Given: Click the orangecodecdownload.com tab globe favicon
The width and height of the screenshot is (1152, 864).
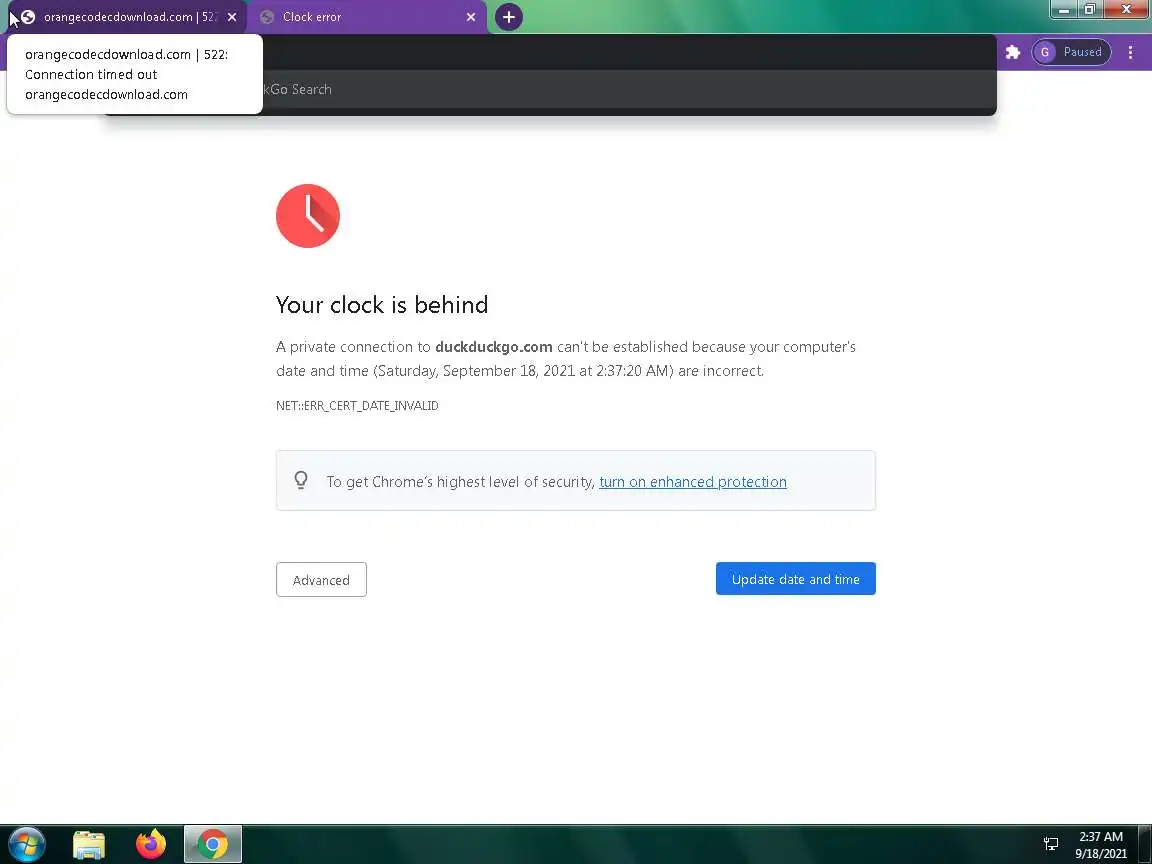Looking at the screenshot, I should coord(28,17).
